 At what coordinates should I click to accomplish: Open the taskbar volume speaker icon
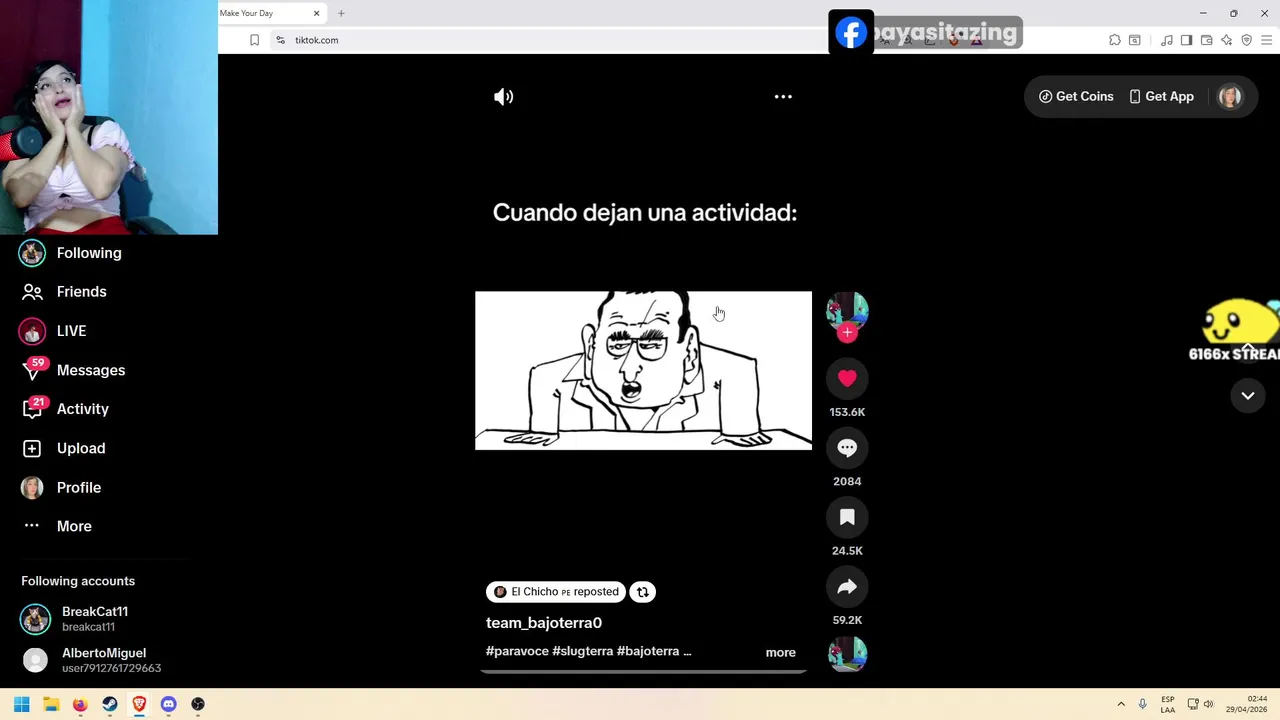(1208, 704)
